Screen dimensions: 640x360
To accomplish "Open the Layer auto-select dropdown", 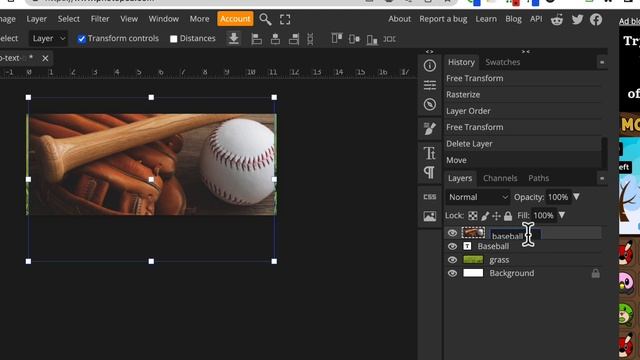I will tap(48, 39).
